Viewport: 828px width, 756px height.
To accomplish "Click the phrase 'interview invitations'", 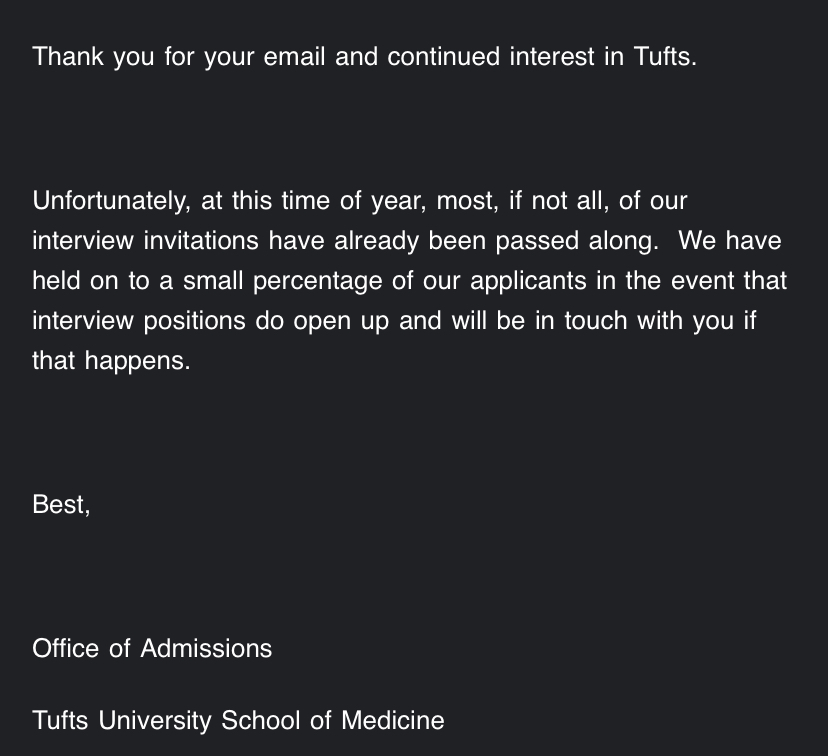I will pos(146,241).
